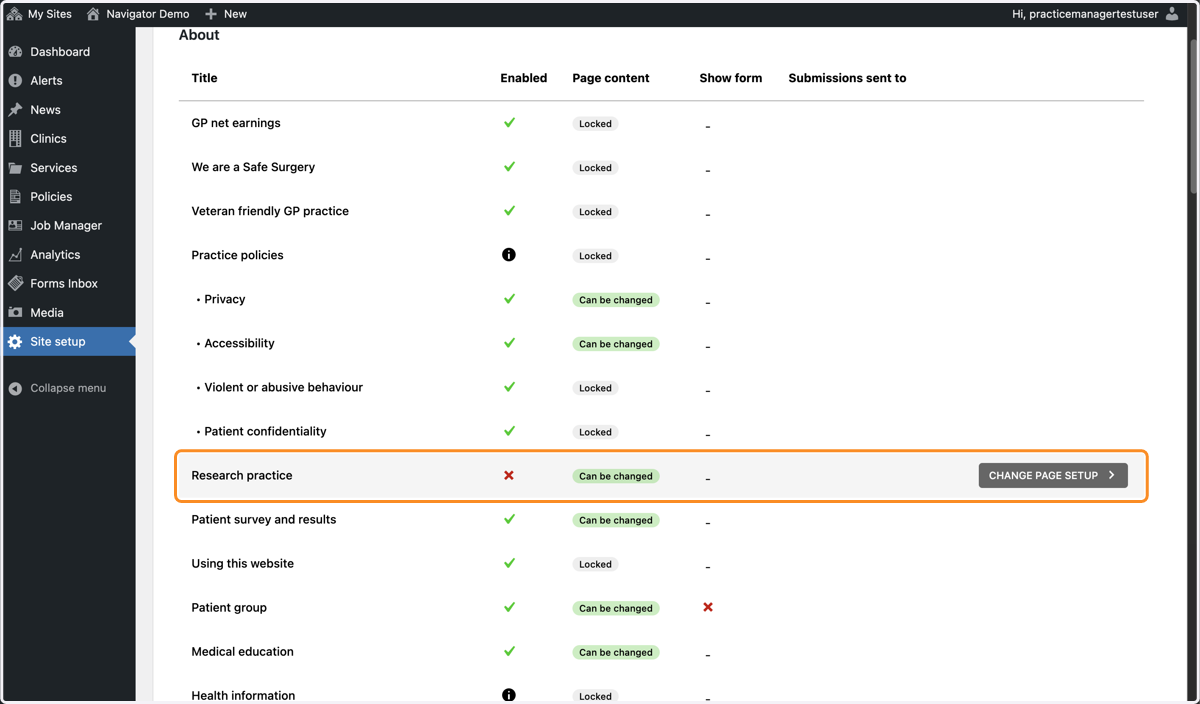Click green tick for GP net earnings
1200x704 pixels.
pos(509,122)
